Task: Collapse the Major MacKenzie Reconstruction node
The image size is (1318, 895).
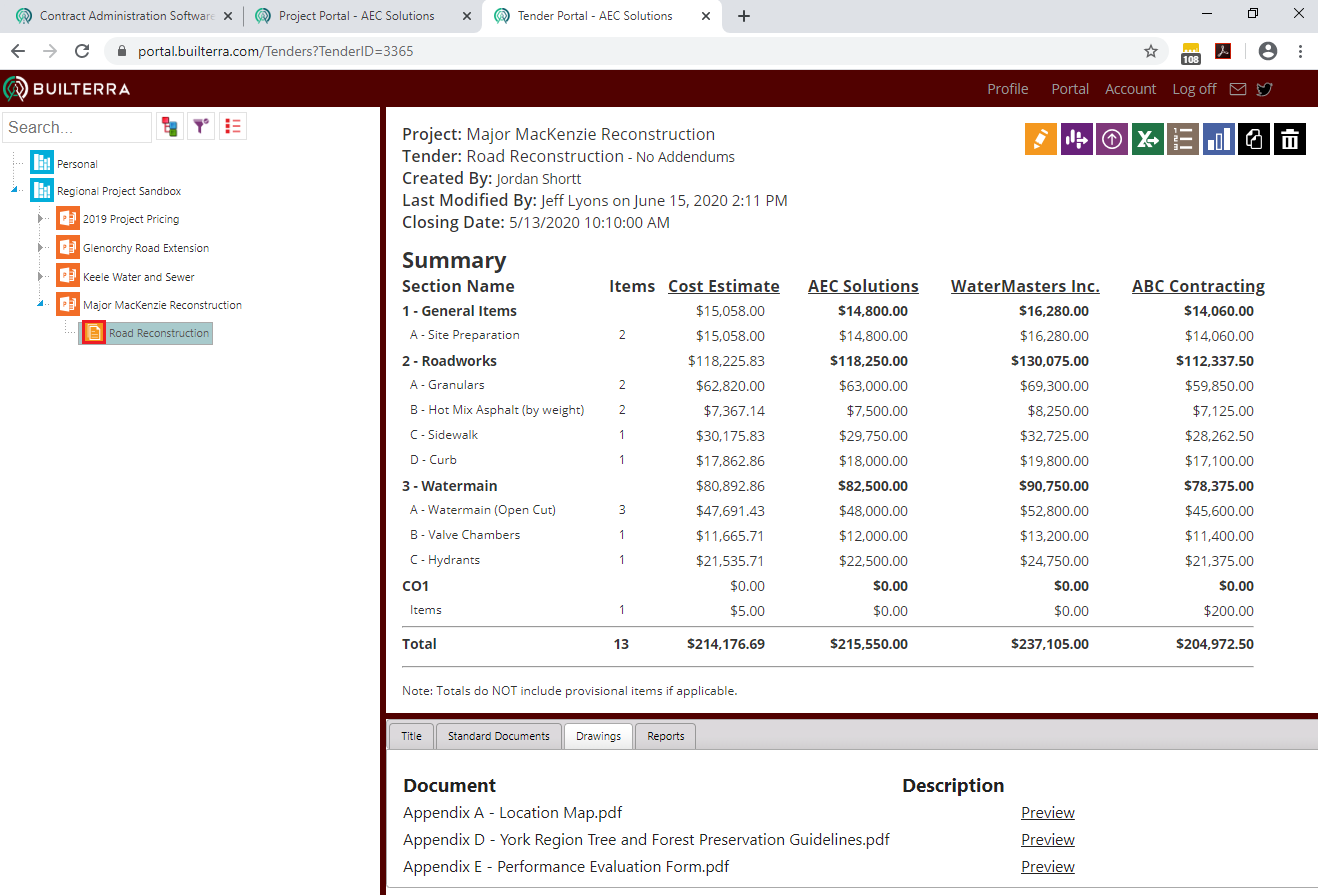Action: coord(40,304)
